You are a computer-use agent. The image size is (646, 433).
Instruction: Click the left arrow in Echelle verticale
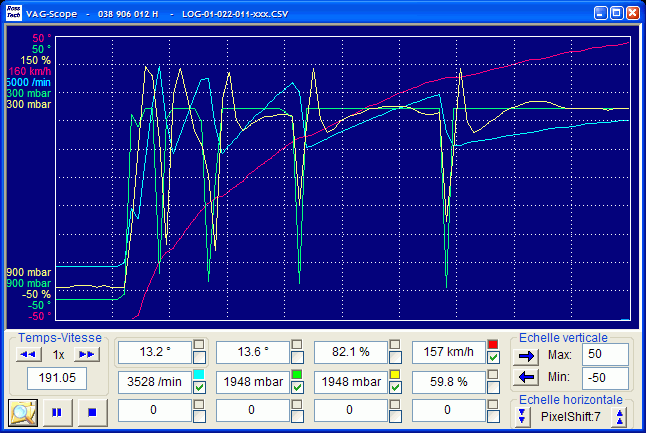(527, 377)
